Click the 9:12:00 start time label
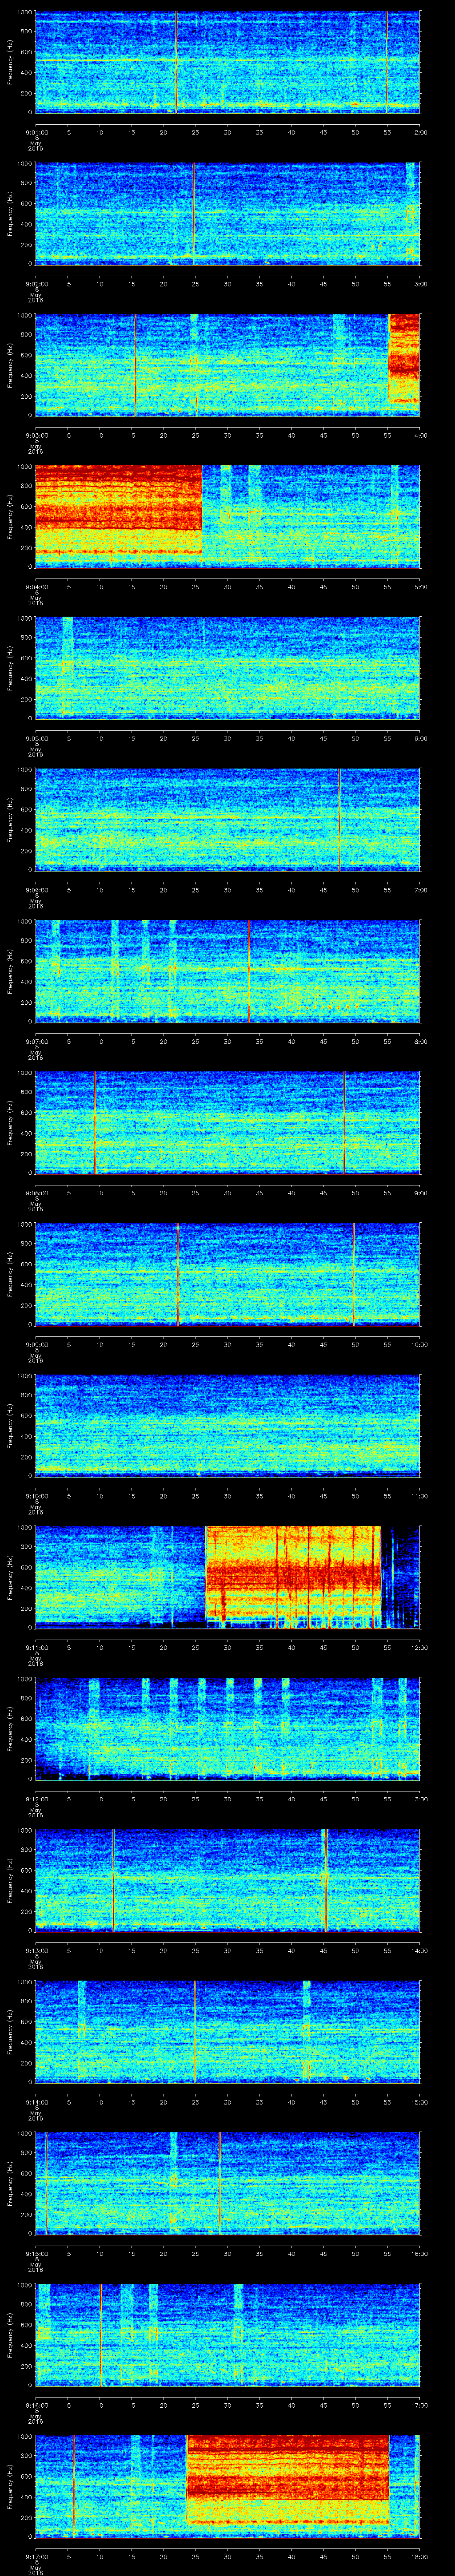 click(36, 1799)
